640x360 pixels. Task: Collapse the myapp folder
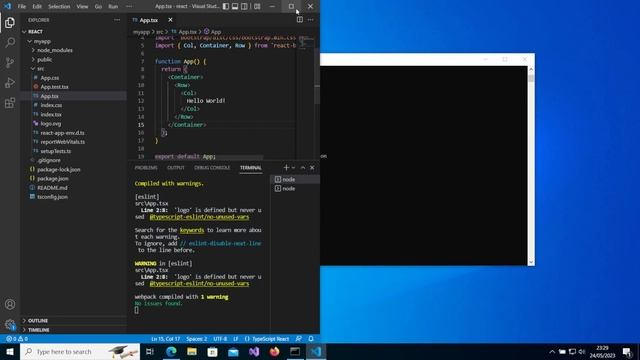coord(73,41)
